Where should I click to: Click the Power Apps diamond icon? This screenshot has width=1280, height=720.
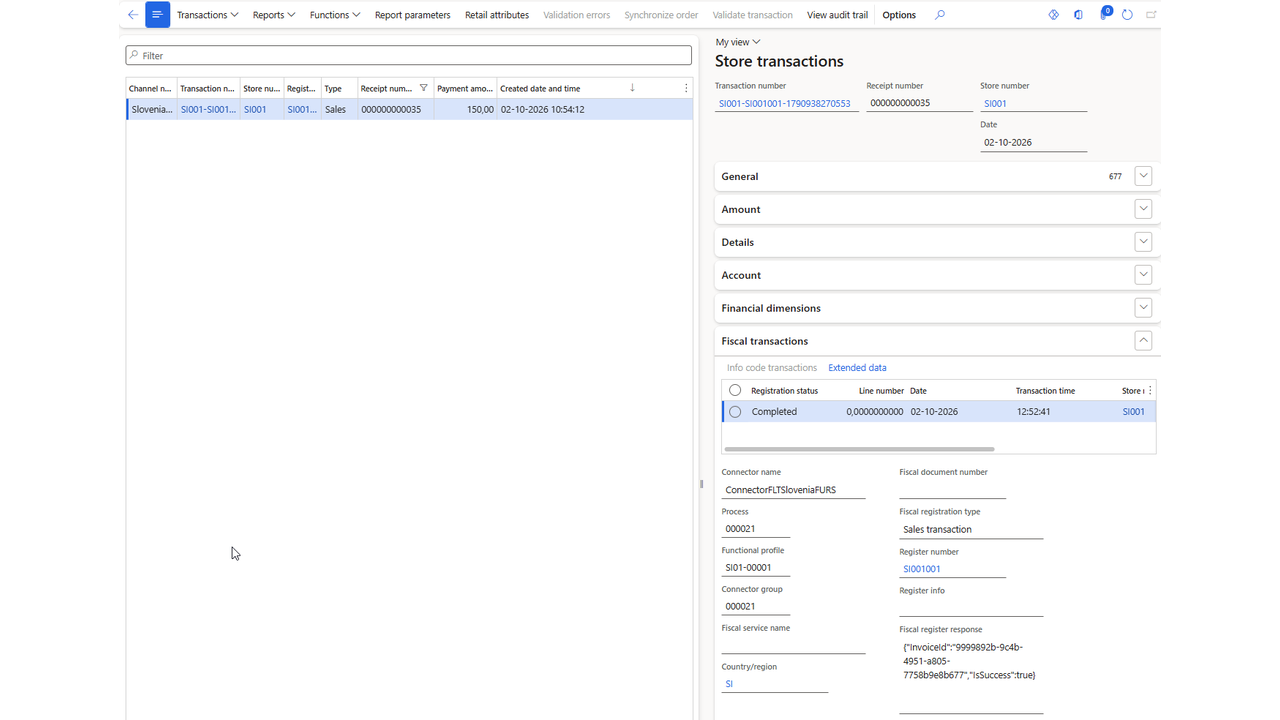(x=1053, y=15)
